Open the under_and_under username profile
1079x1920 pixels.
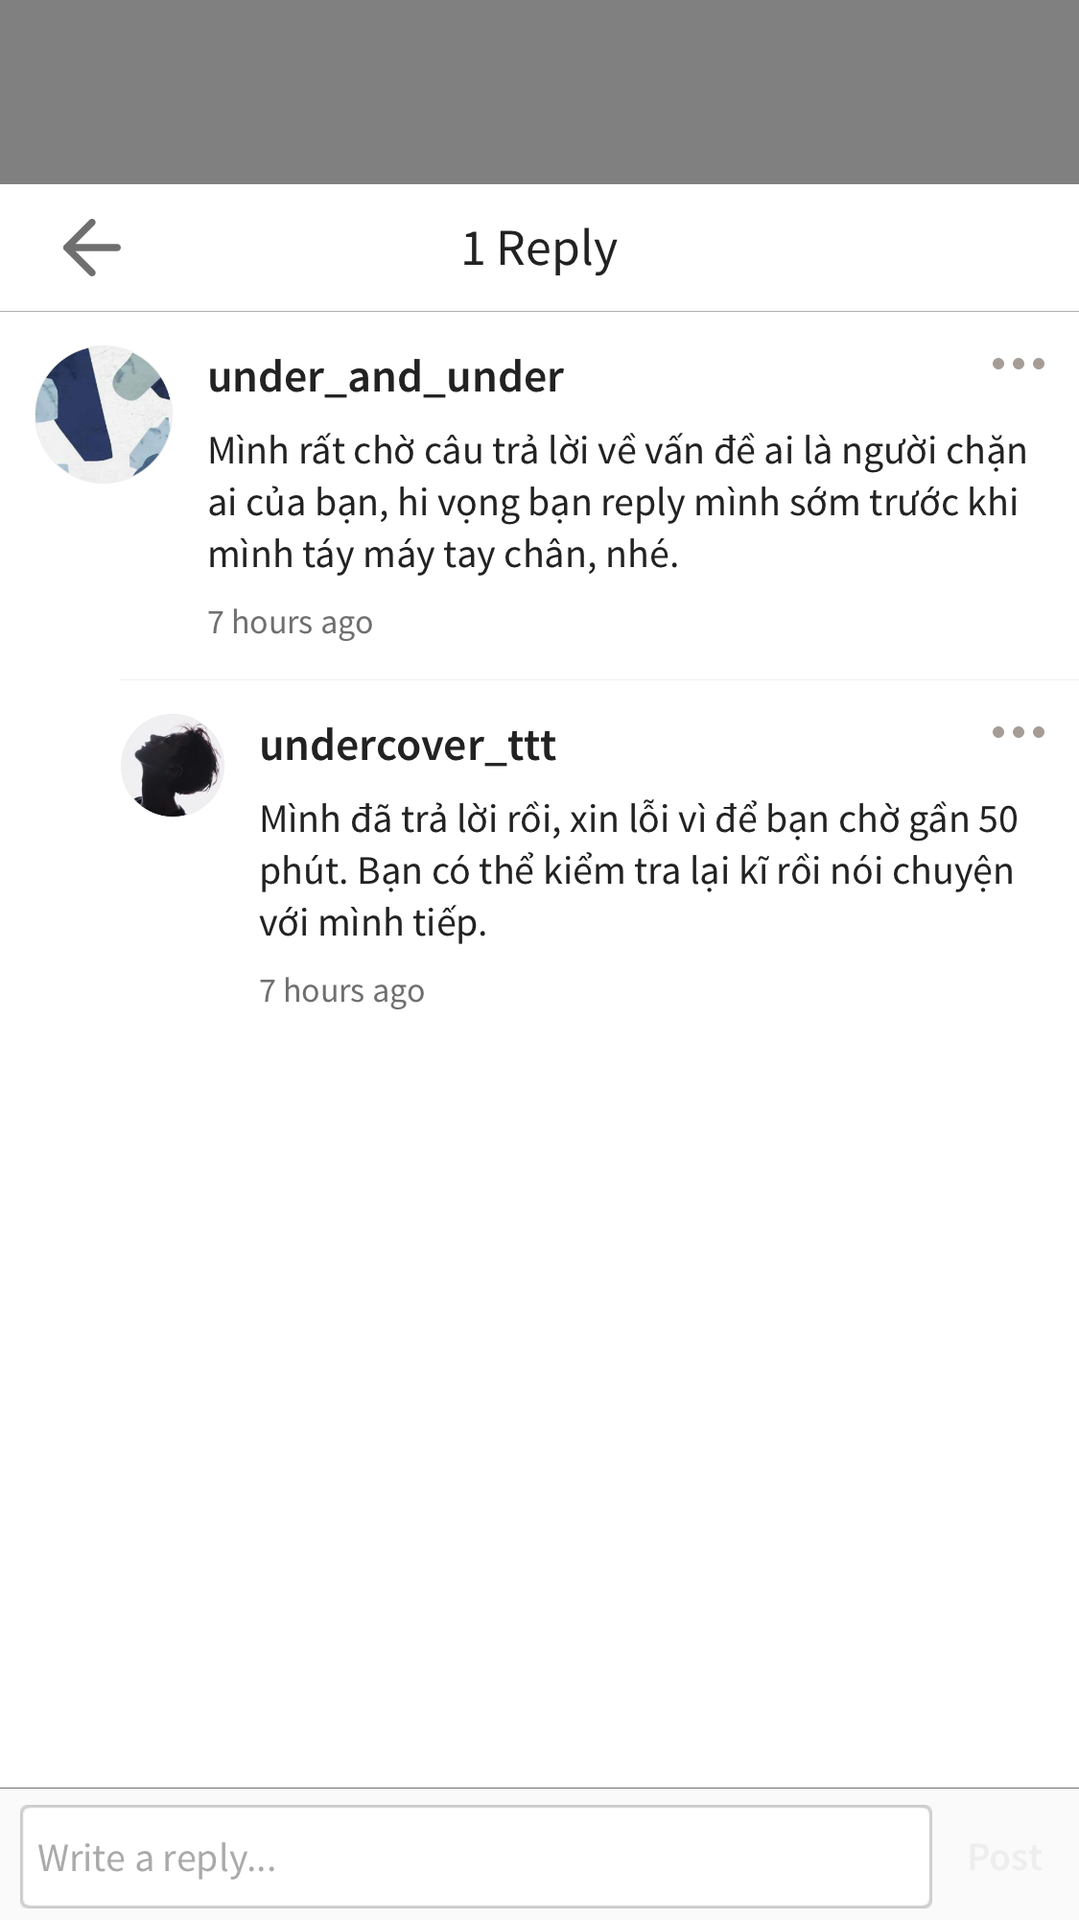[x=386, y=377]
